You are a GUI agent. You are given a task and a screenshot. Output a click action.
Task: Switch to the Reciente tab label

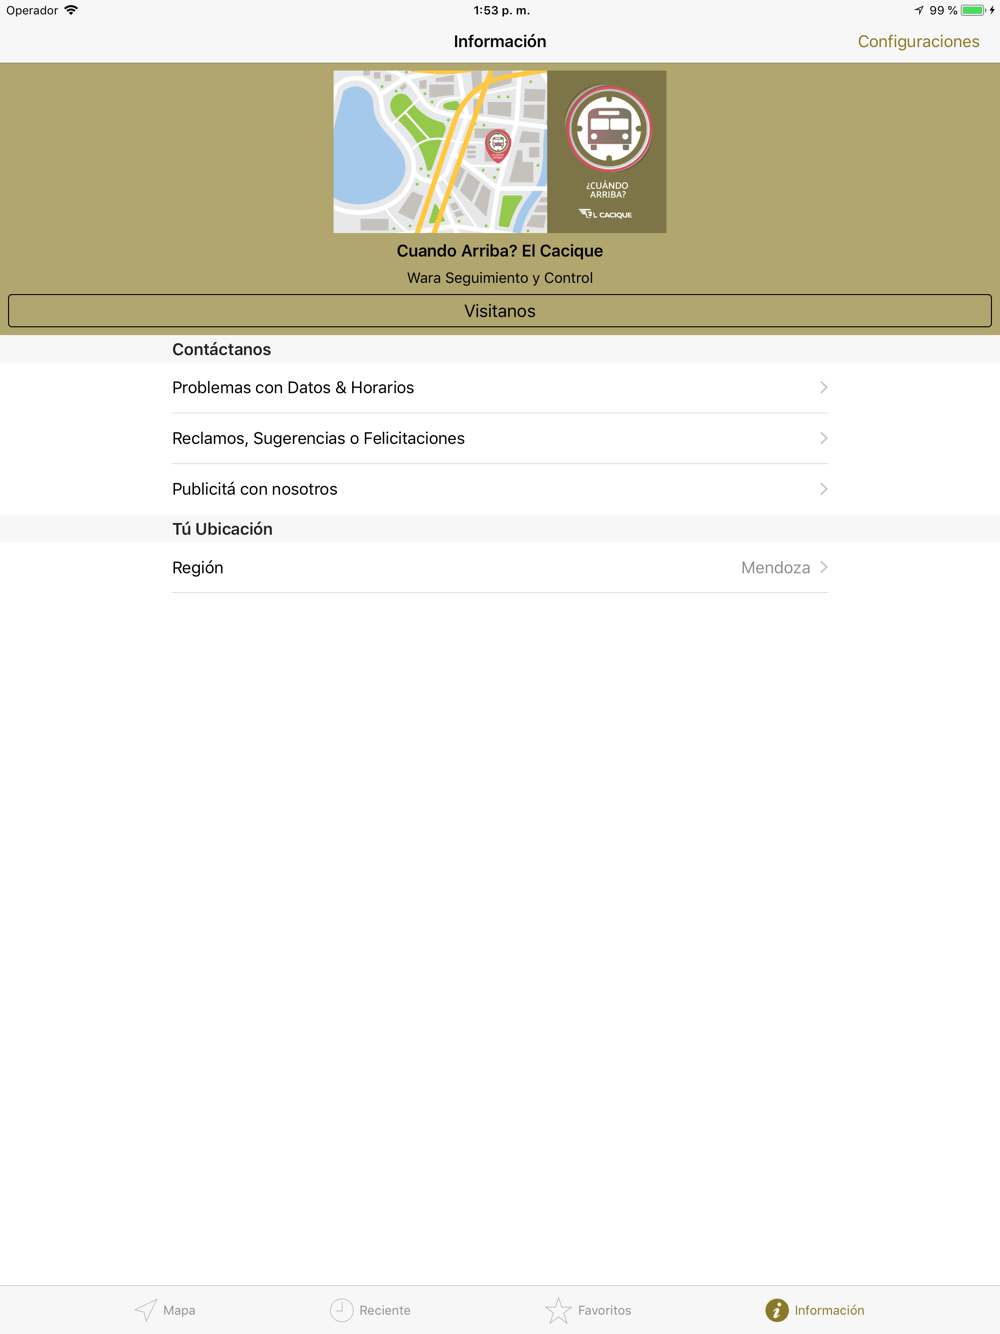pyautogui.click(x=385, y=1310)
